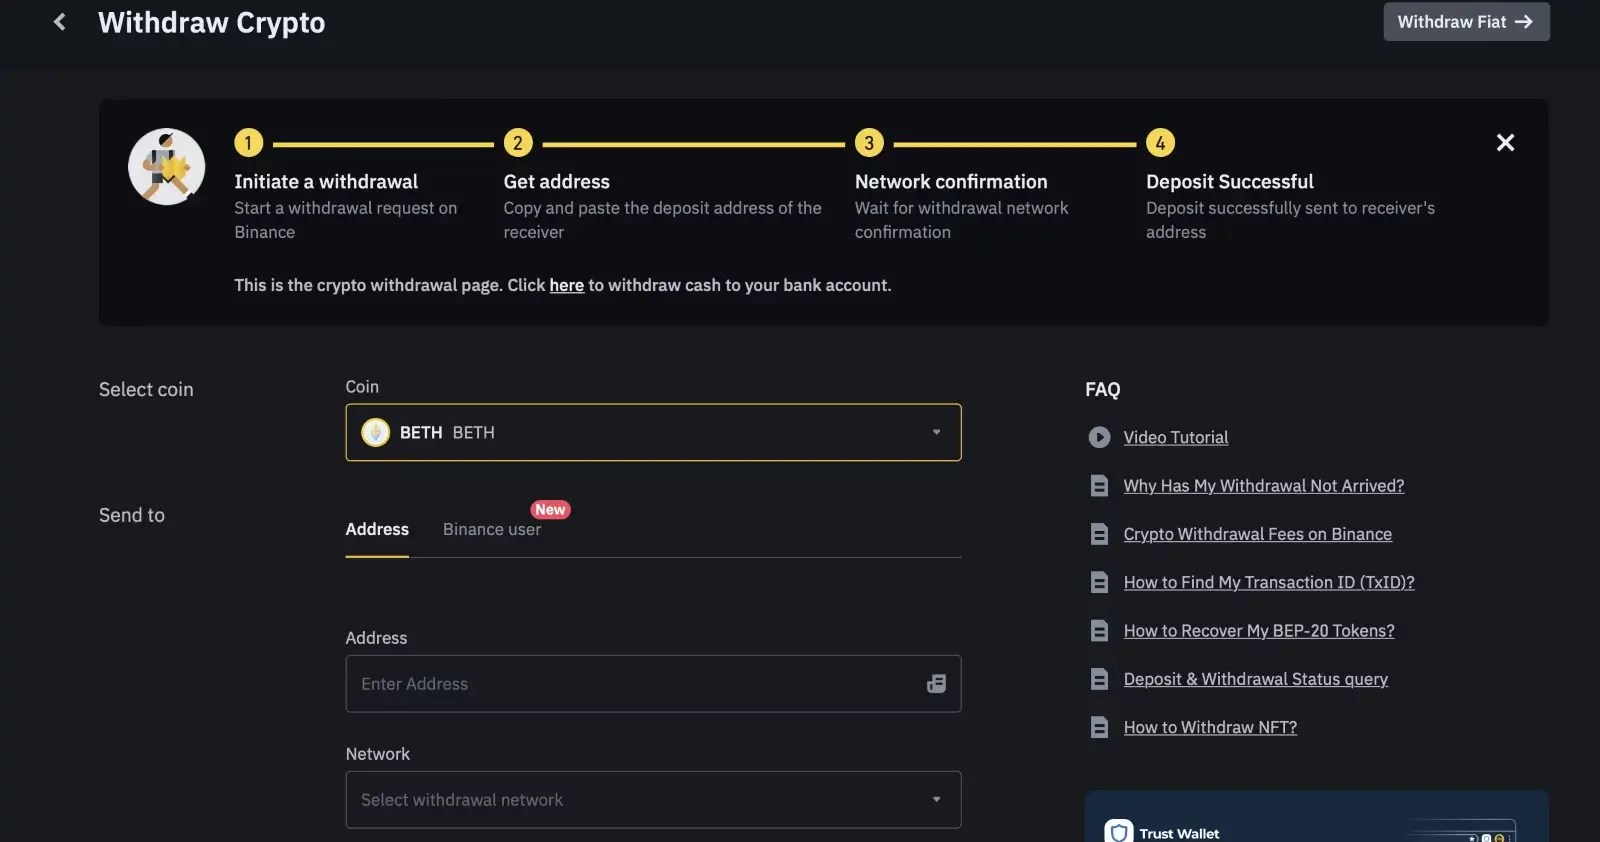The width and height of the screenshot is (1600, 842).
Task: Click the BETH coin logo icon
Action: click(x=375, y=432)
